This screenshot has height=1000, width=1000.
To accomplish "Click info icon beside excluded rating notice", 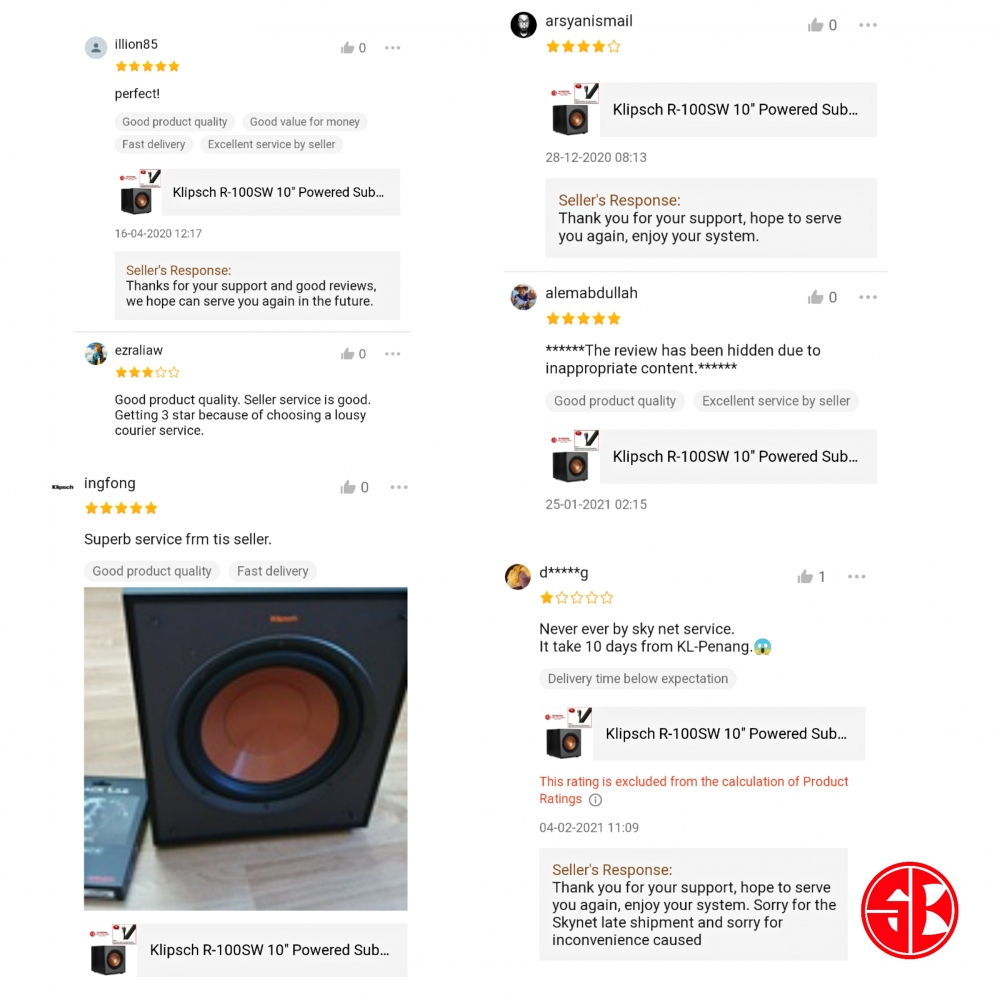I will pyautogui.click(x=595, y=800).
